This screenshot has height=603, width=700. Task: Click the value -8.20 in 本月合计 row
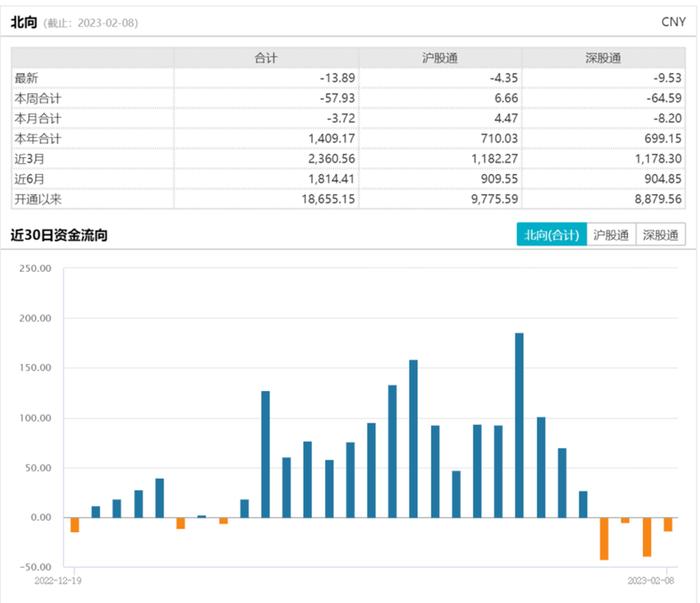point(668,118)
